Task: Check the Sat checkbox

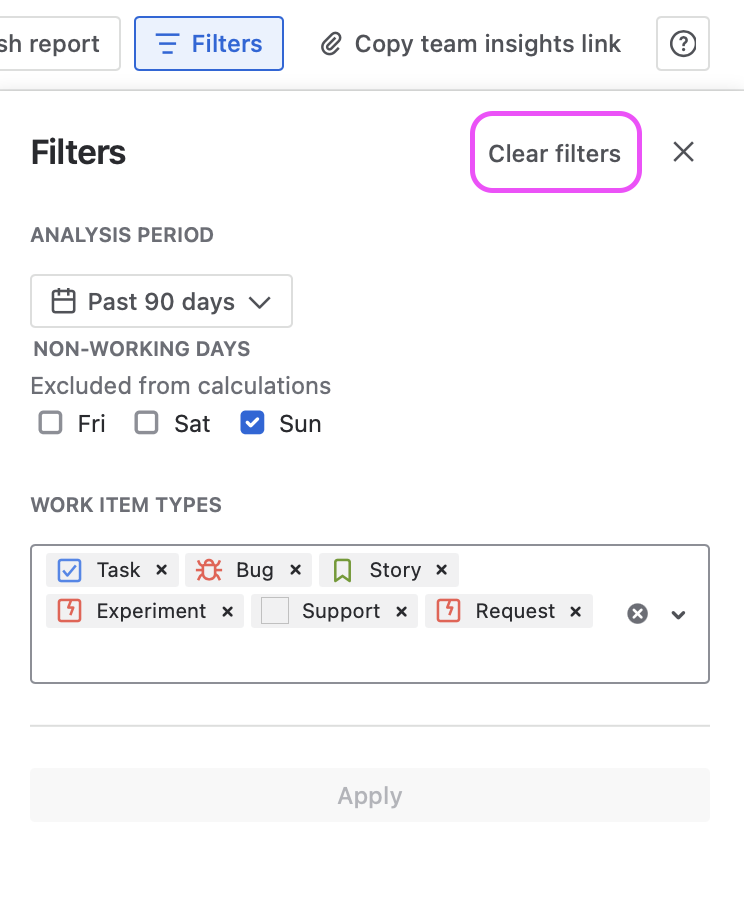Action: [x=147, y=423]
